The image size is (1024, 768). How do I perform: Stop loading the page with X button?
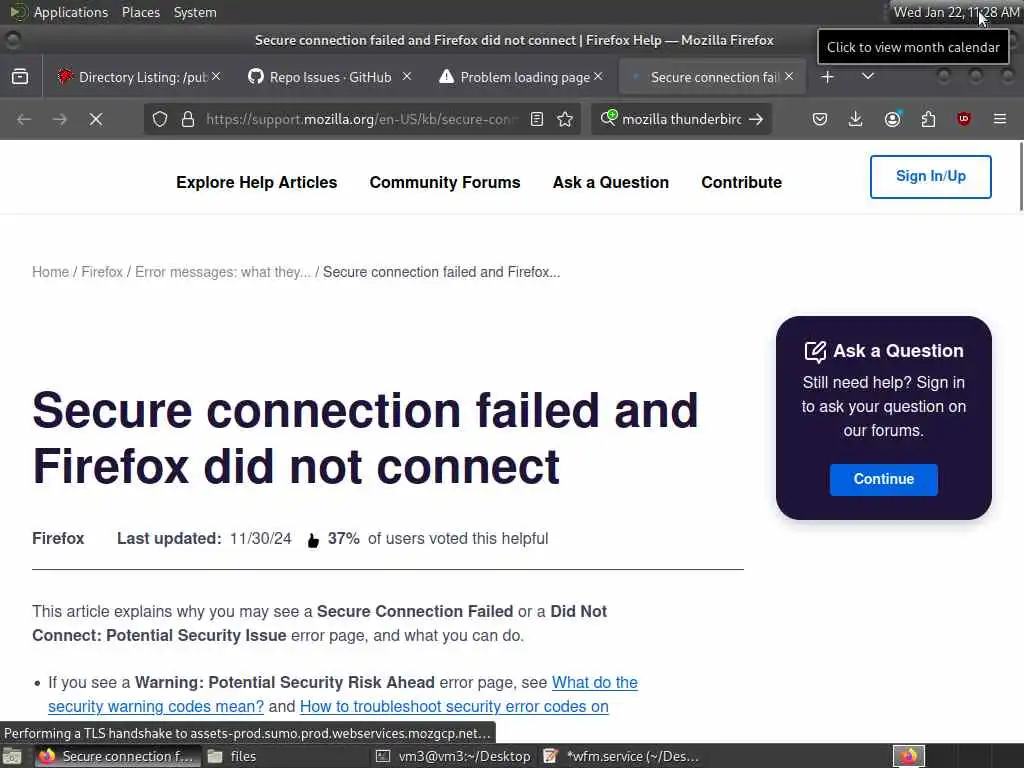click(95, 119)
